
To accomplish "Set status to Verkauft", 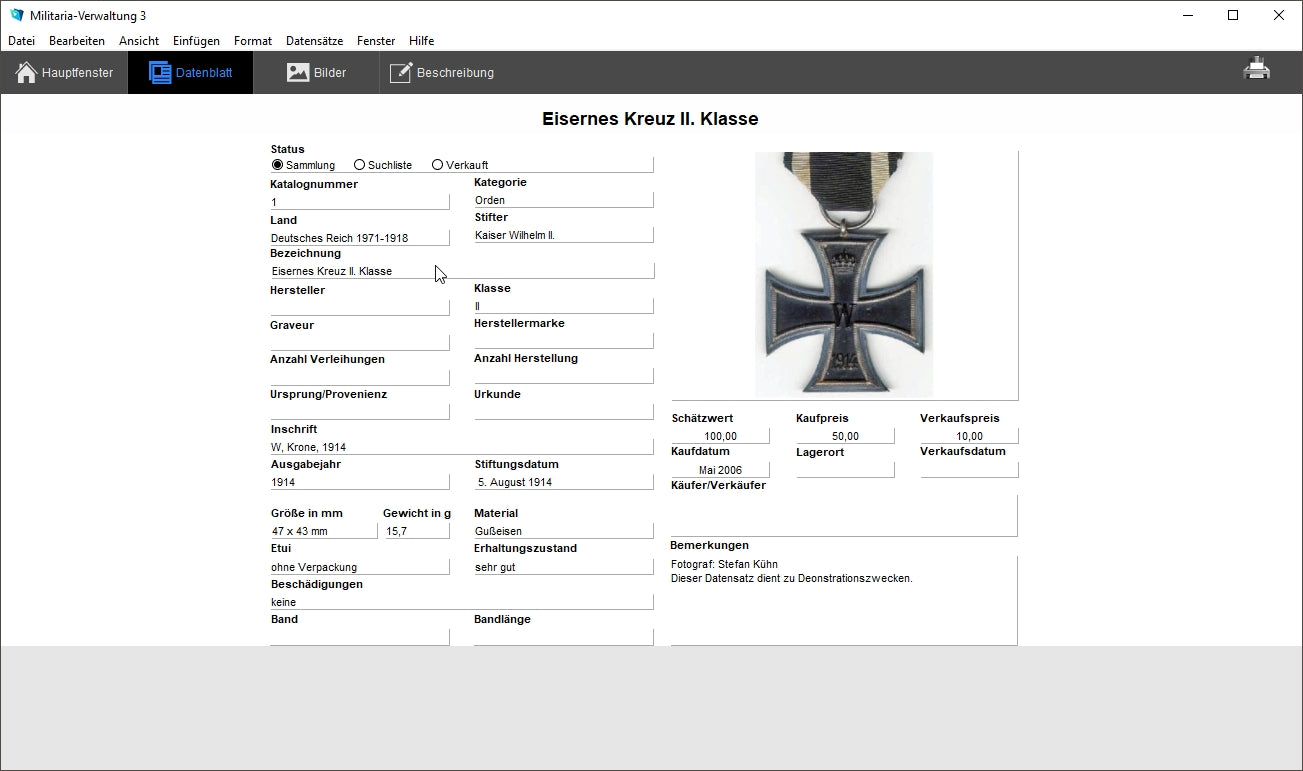I will coord(438,165).
